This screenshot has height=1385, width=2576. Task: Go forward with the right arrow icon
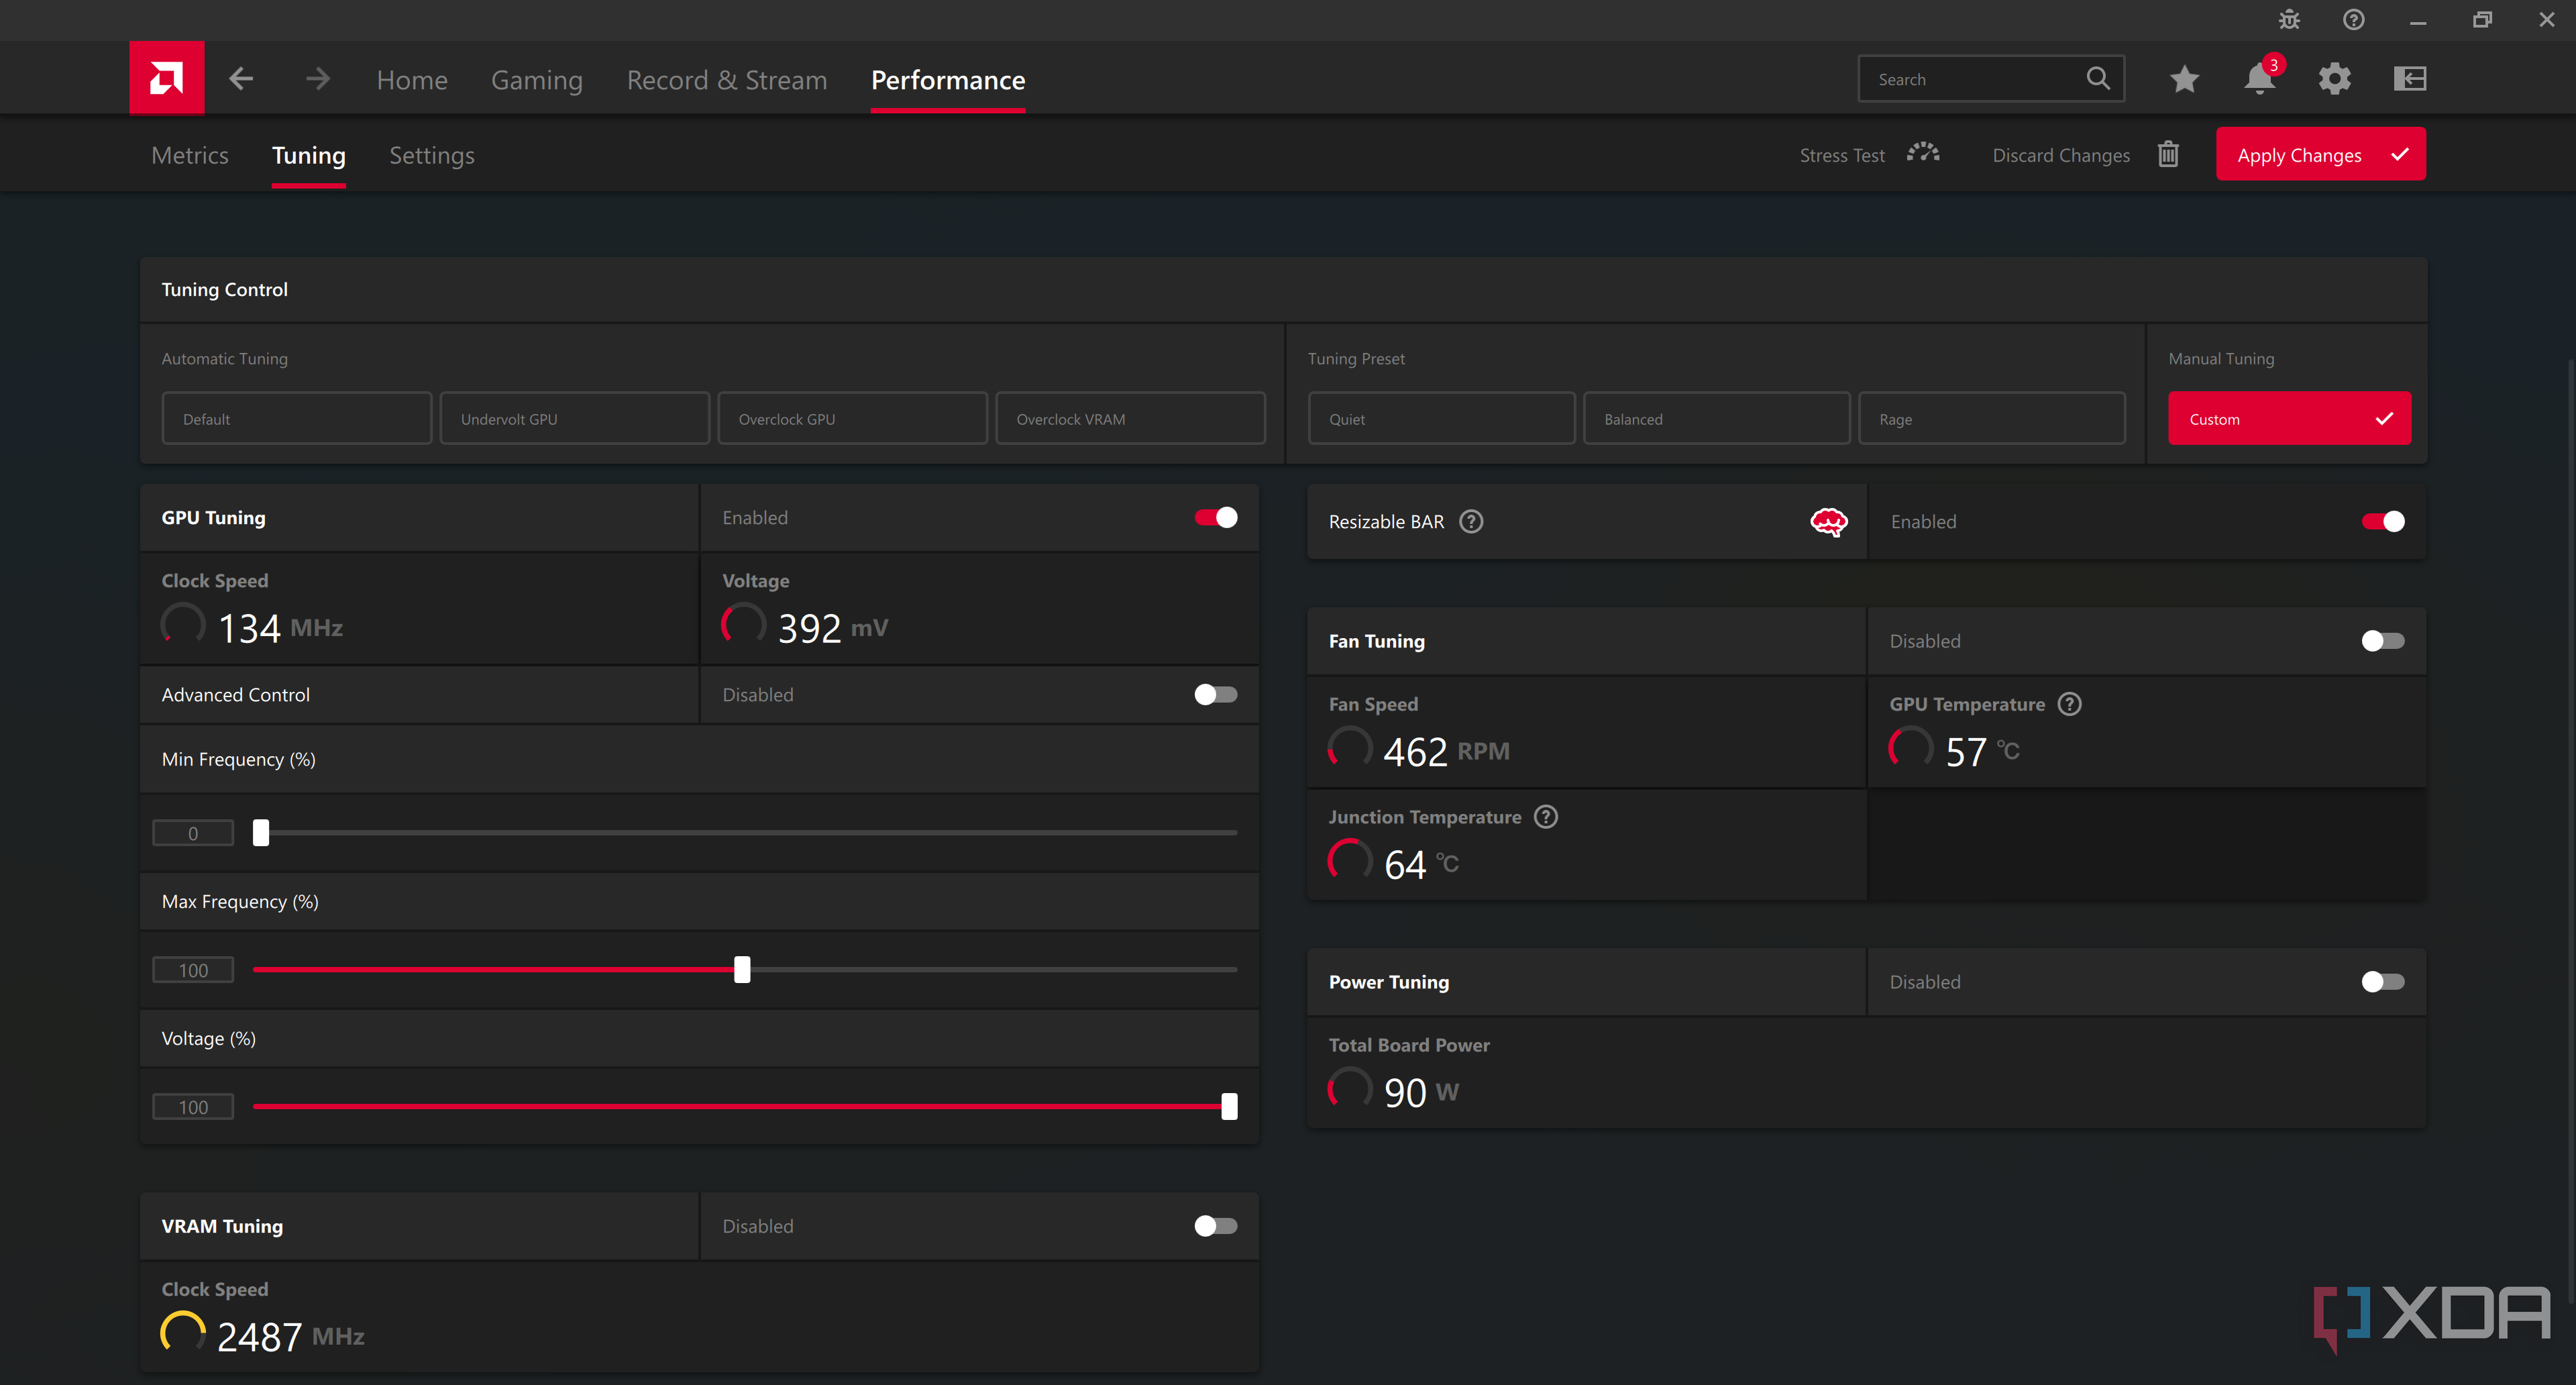click(317, 78)
